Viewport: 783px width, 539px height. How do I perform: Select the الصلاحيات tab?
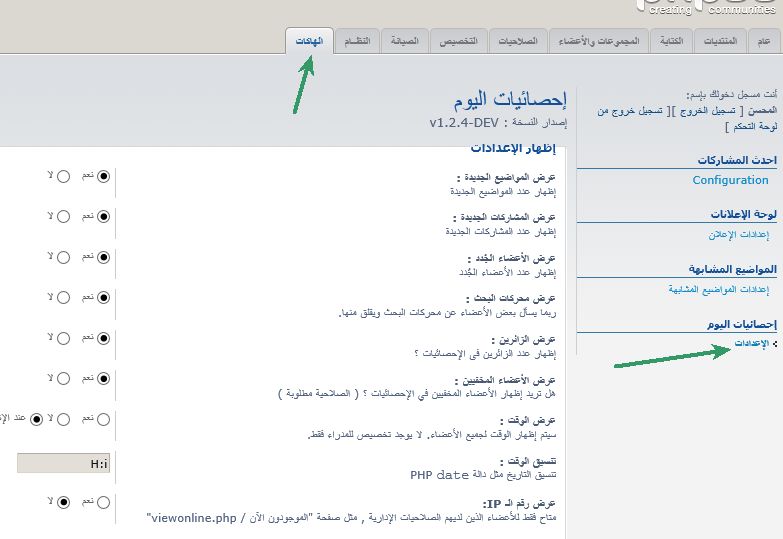[x=518, y=42]
